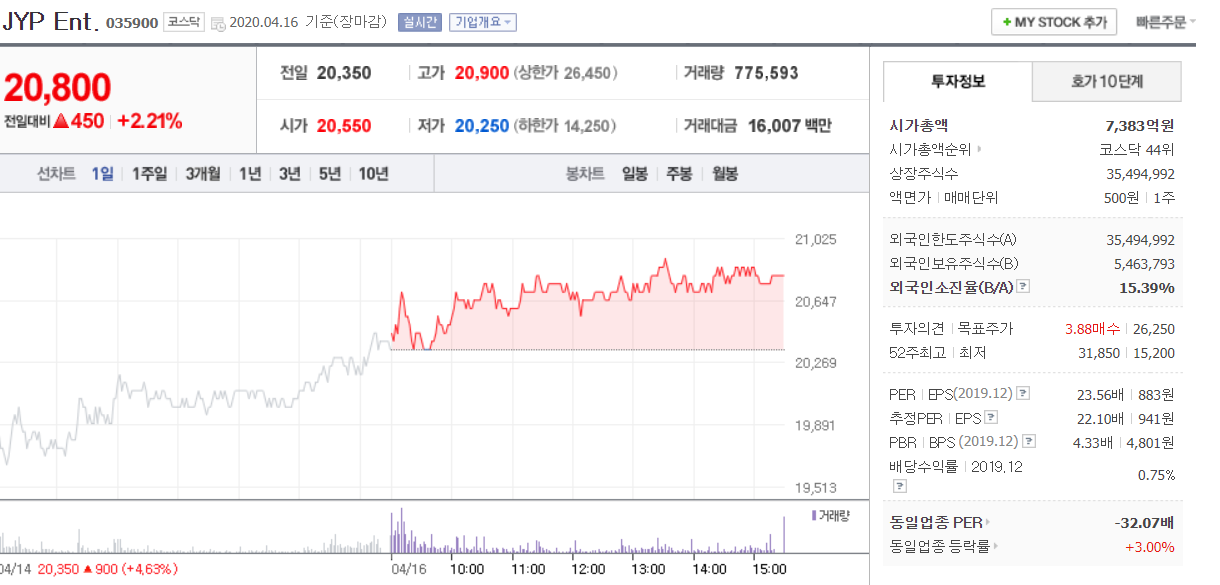Add stock with MY STOCK 추가 button
Image resolution: width=1220 pixels, height=585 pixels.
[1054, 22]
